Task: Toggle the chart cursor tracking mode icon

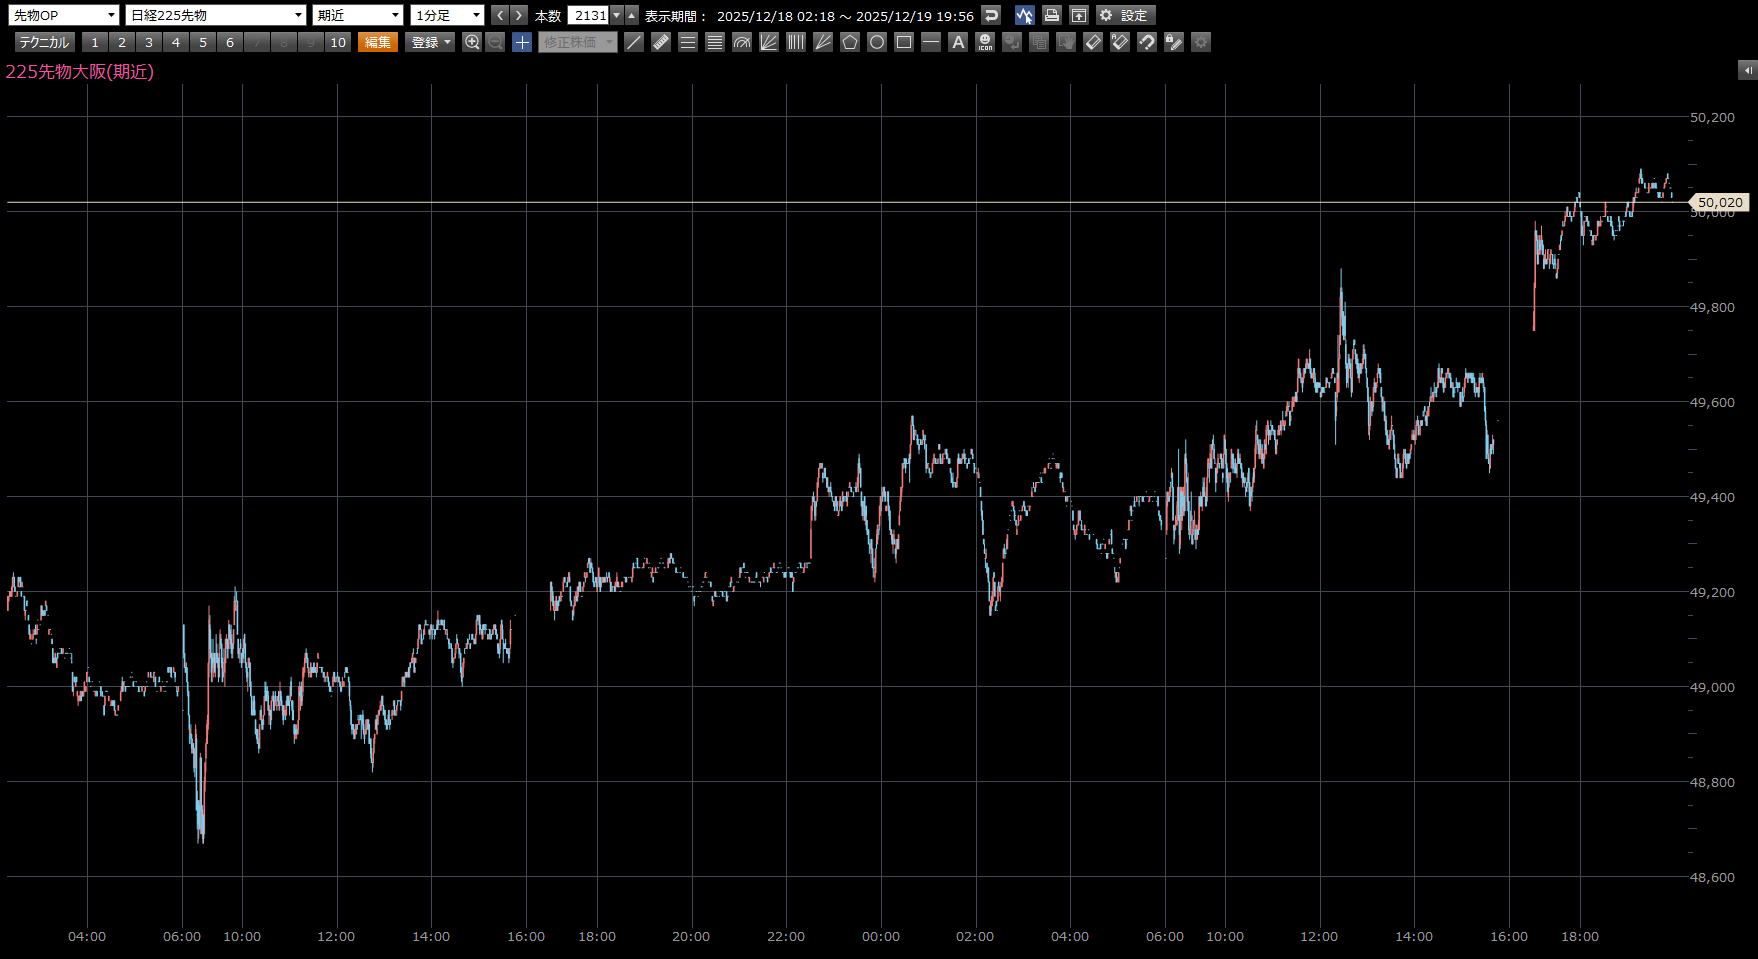Action: pyautogui.click(x=1024, y=15)
